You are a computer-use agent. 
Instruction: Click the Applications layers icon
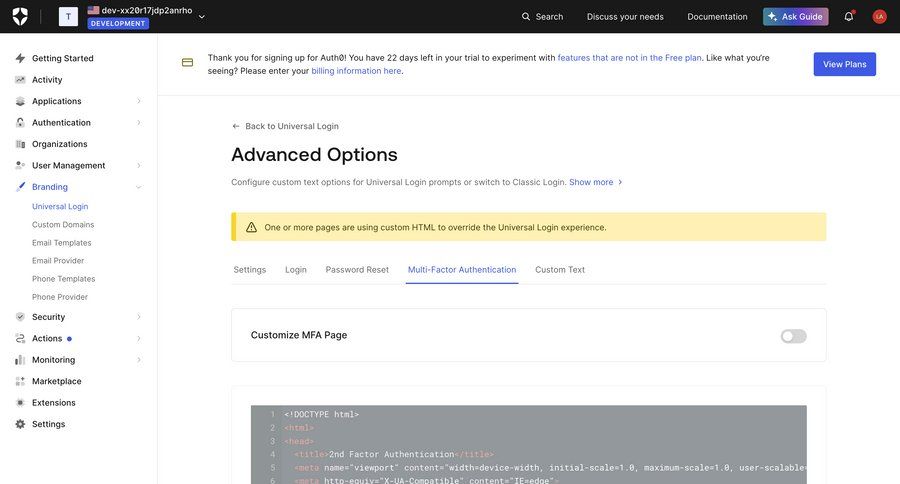click(20, 101)
